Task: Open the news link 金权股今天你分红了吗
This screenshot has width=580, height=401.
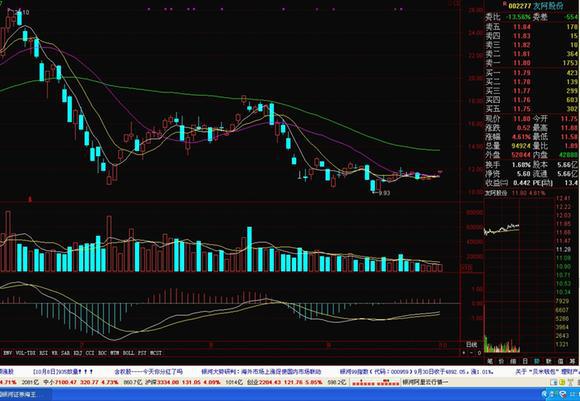Action: click(x=148, y=371)
